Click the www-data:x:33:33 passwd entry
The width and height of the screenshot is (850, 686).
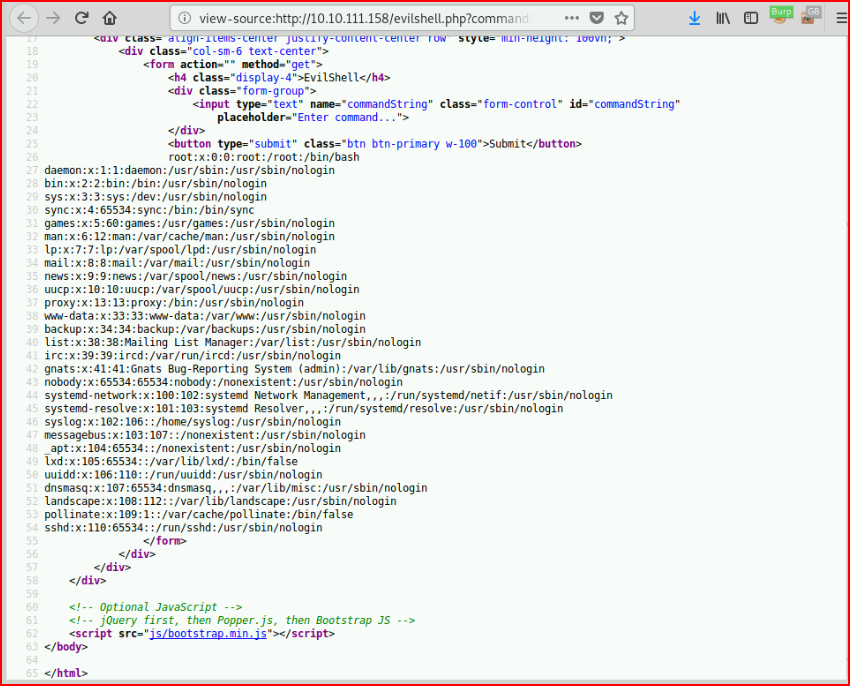(x=205, y=316)
